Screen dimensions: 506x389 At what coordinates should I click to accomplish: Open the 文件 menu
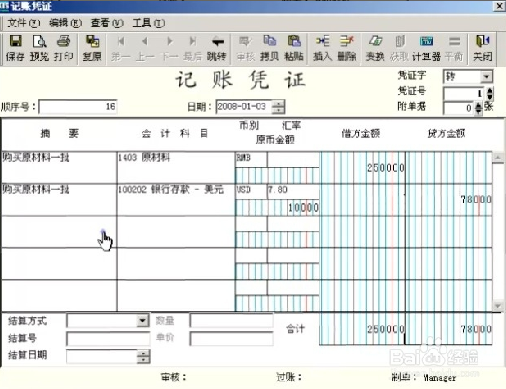point(23,23)
